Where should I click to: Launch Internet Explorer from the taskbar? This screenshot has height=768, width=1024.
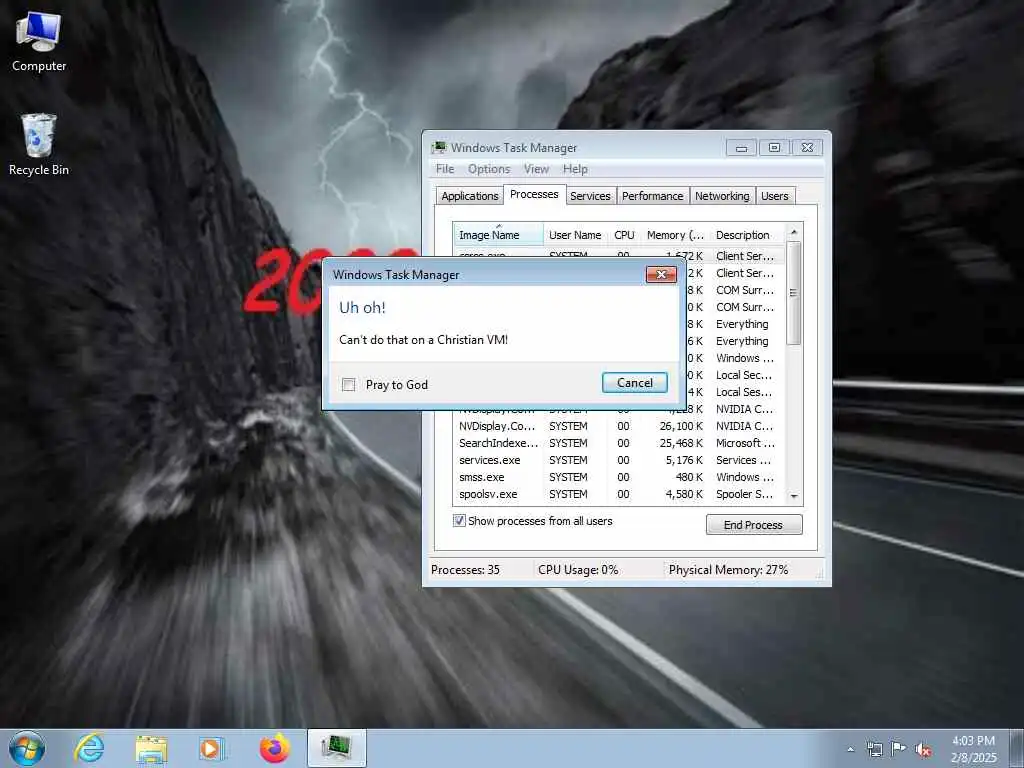pyautogui.click(x=89, y=748)
